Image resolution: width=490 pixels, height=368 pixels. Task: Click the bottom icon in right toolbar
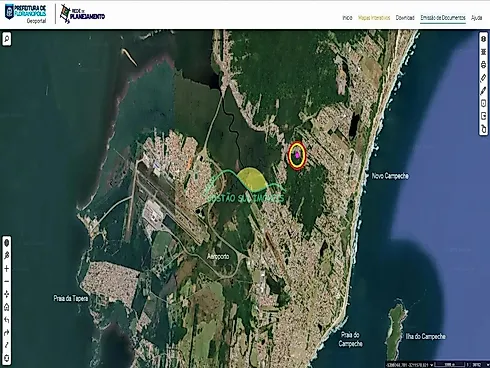483,129
